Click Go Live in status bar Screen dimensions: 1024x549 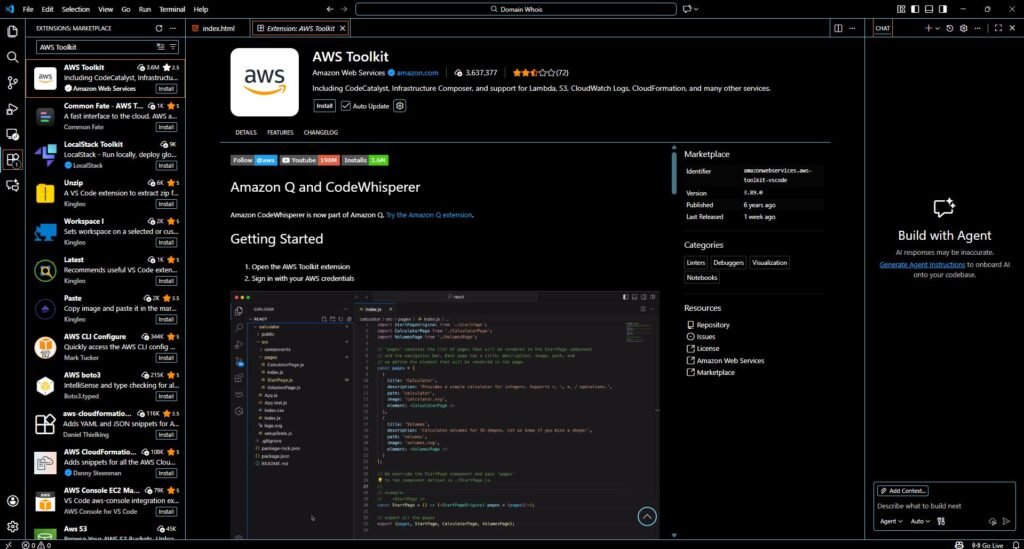coord(987,544)
